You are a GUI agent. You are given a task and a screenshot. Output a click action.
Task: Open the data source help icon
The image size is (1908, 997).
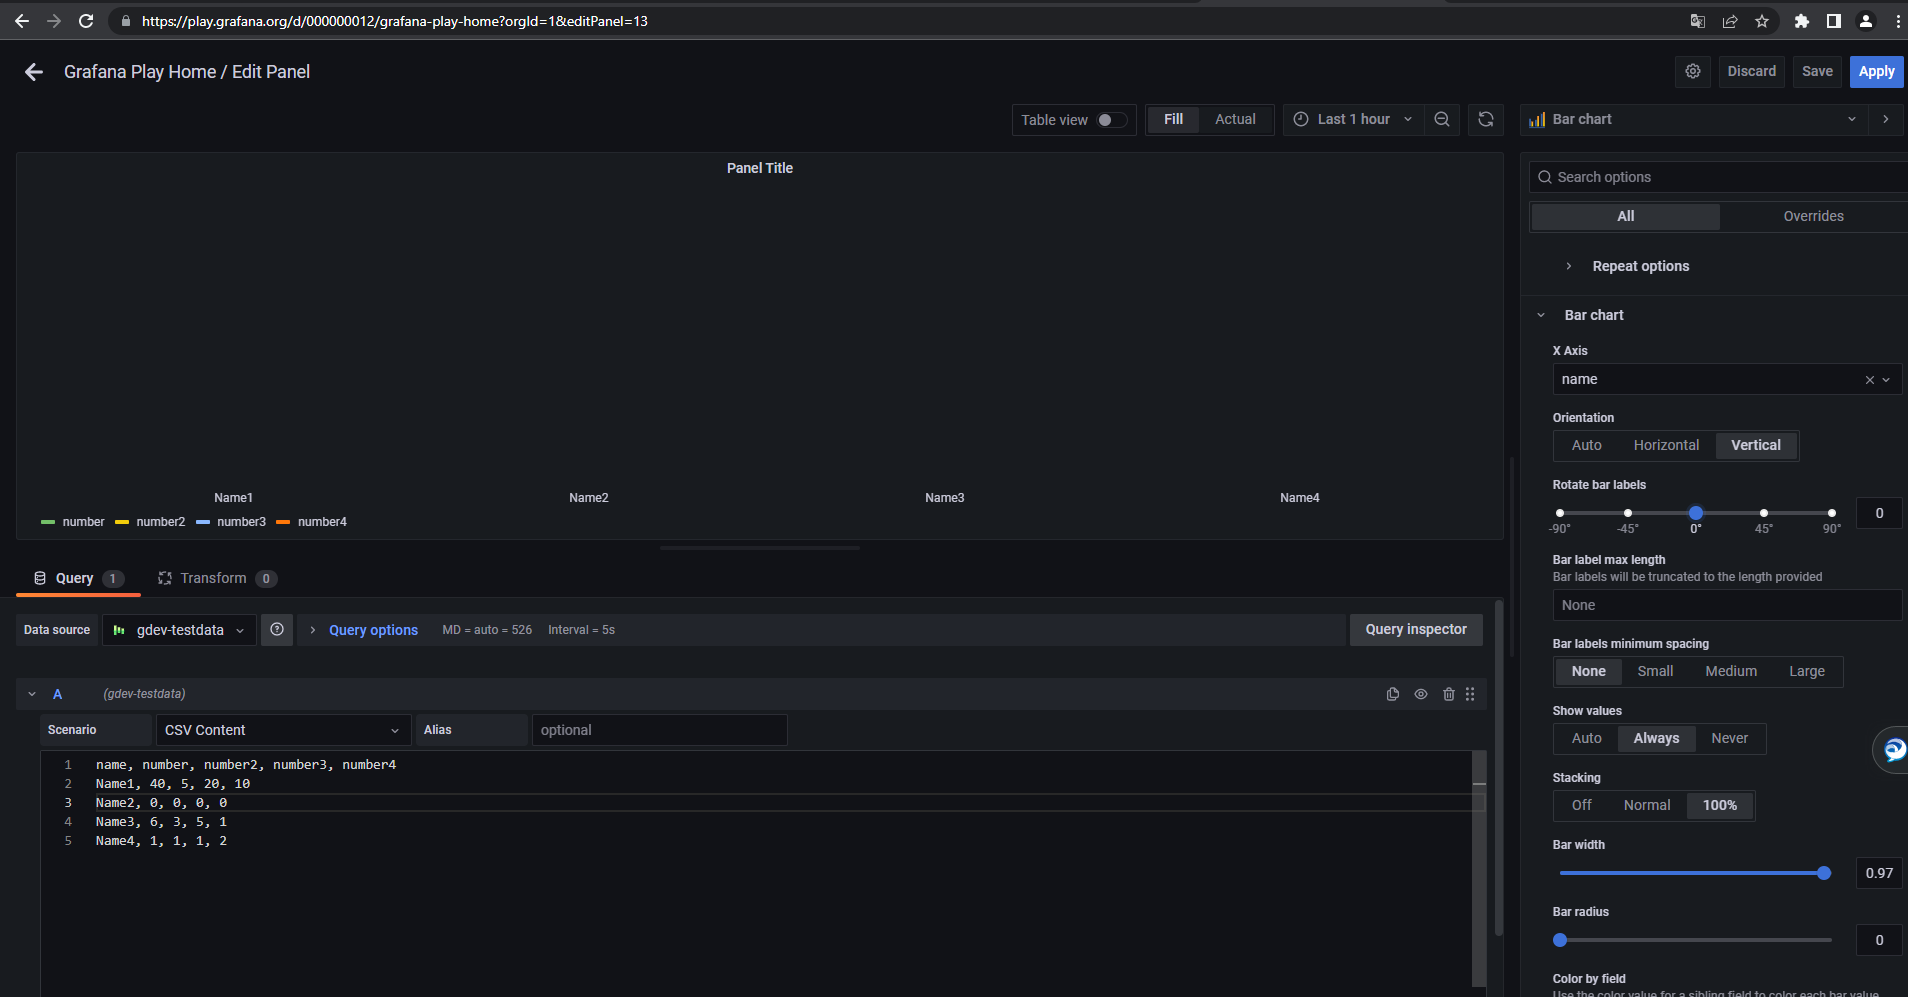277,630
